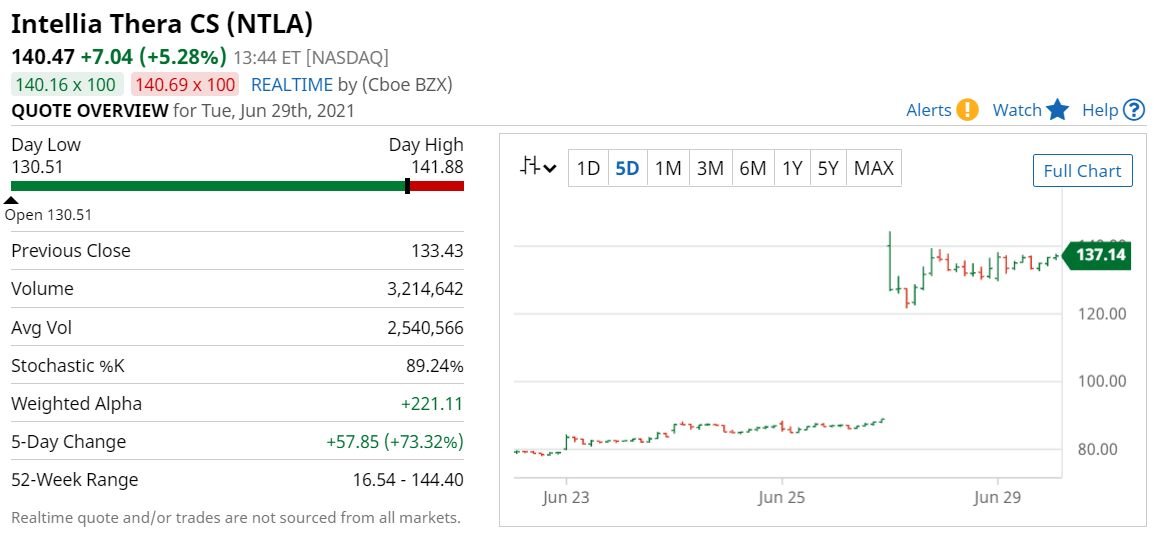The image size is (1154, 537).
Task: Select the 1D chart range tab
Action: (588, 168)
